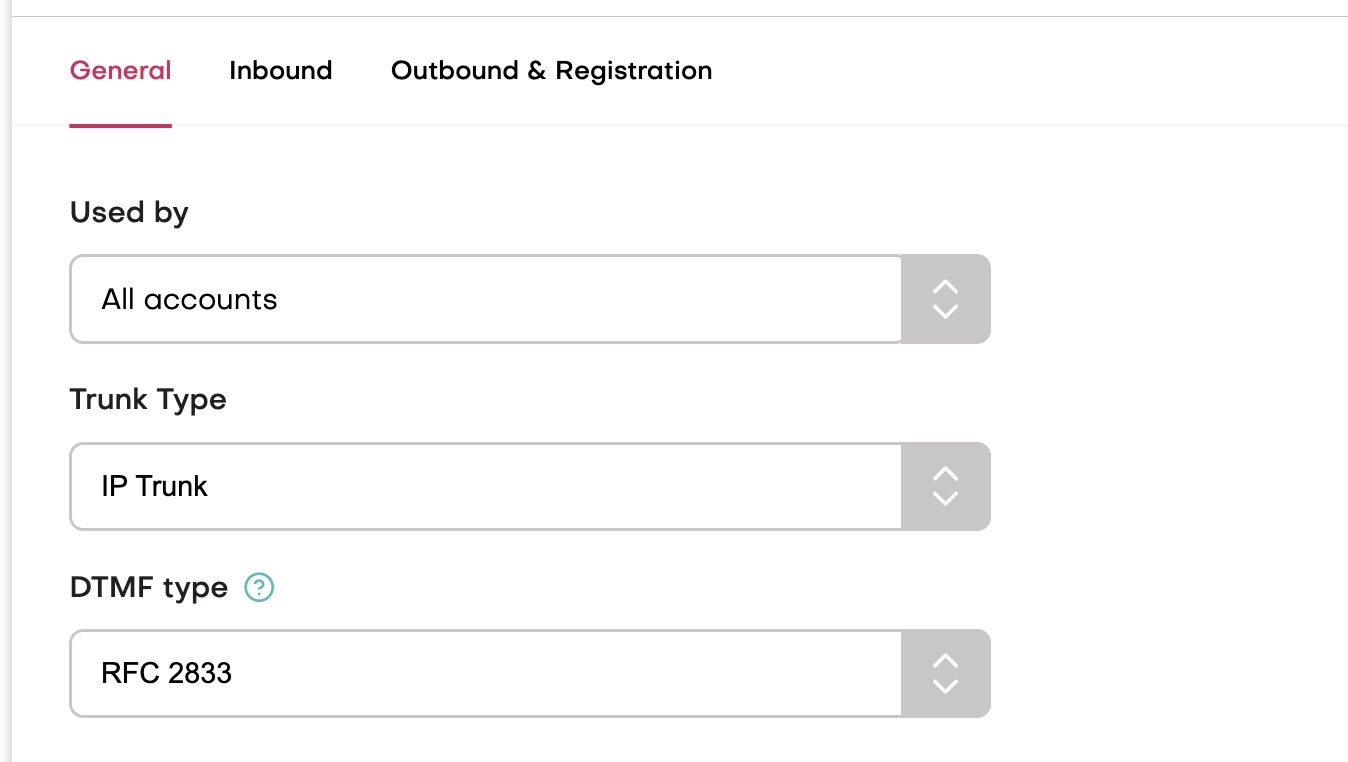Click the up chevron in Used by selector
The height and width of the screenshot is (762, 1348).
pos(945,287)
